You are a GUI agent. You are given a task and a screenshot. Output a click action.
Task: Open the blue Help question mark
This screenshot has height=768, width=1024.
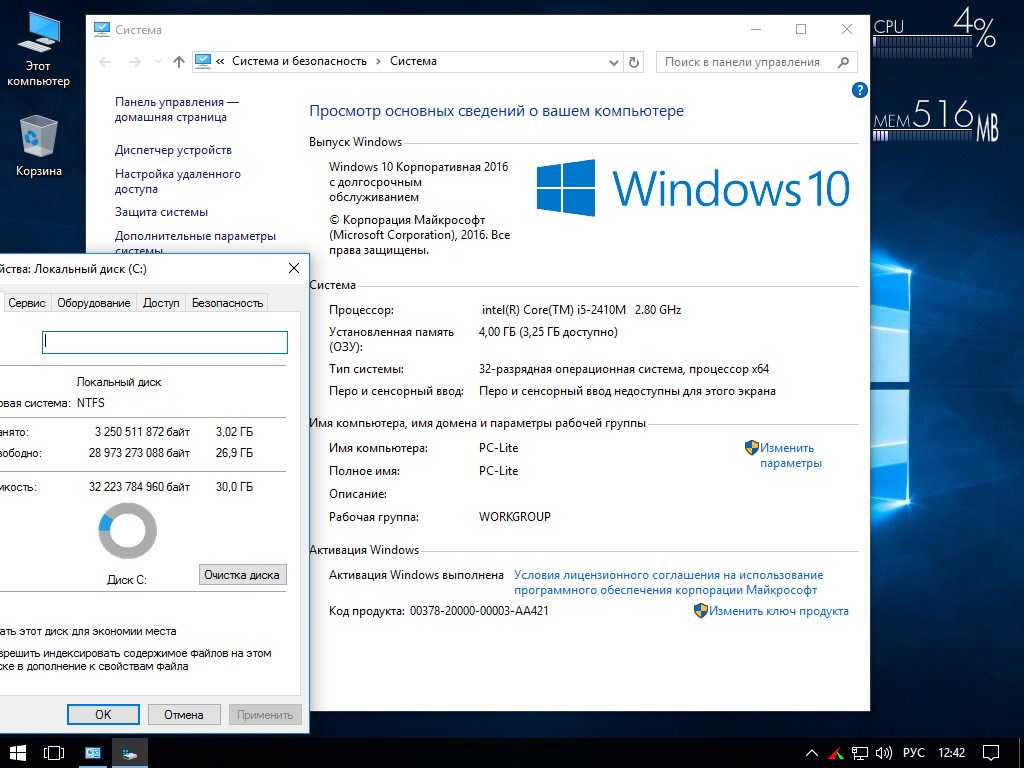click(x=859, y=90)
